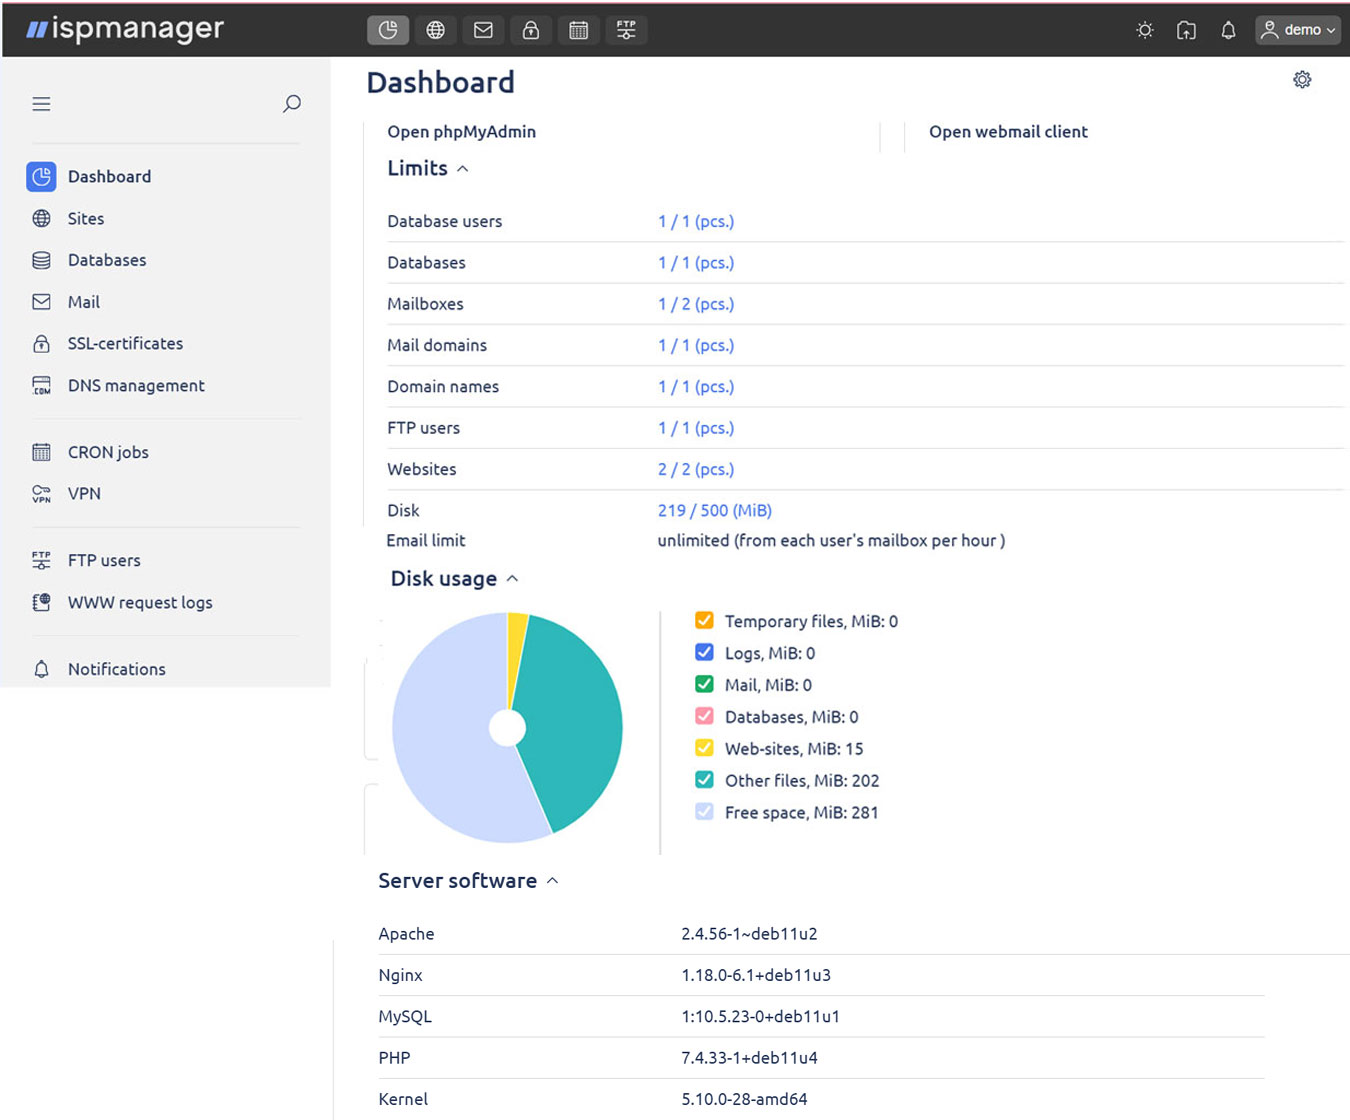Click the FTP users 1 / 1 value
Viewport: 1350px width, 1120px height.
point(696,428)
